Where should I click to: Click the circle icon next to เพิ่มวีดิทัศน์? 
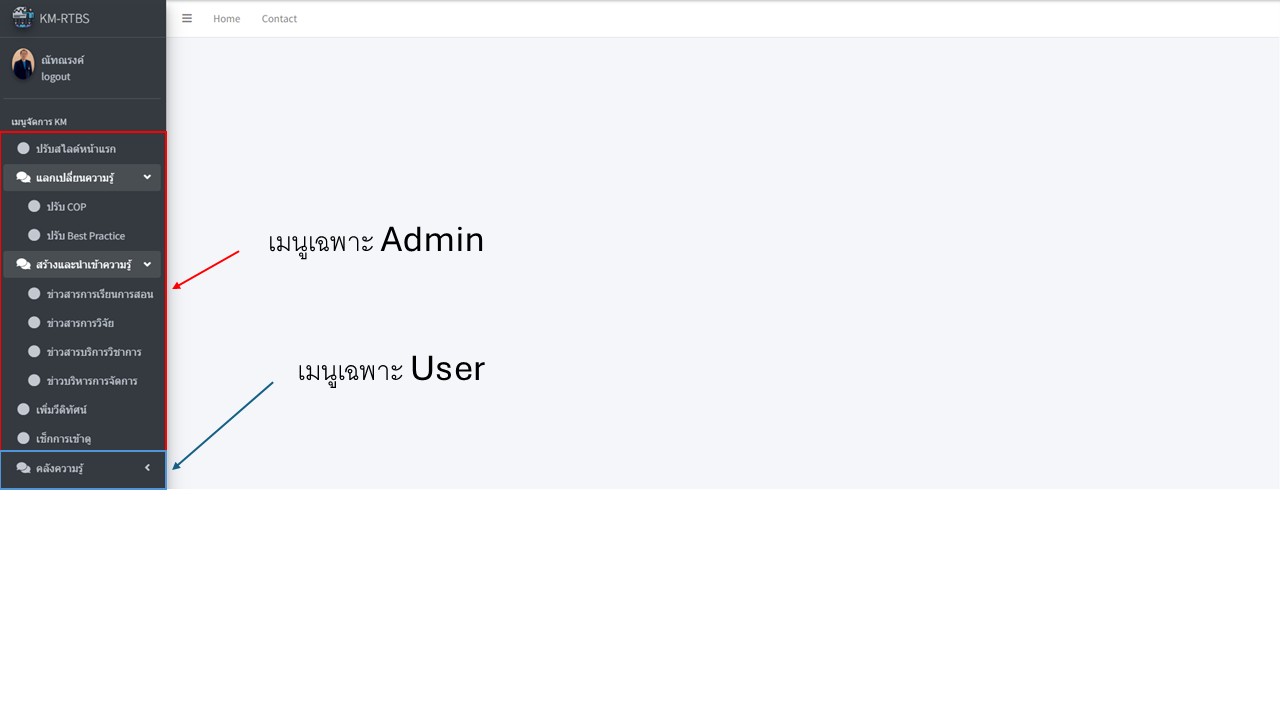[x=23, y=410]
